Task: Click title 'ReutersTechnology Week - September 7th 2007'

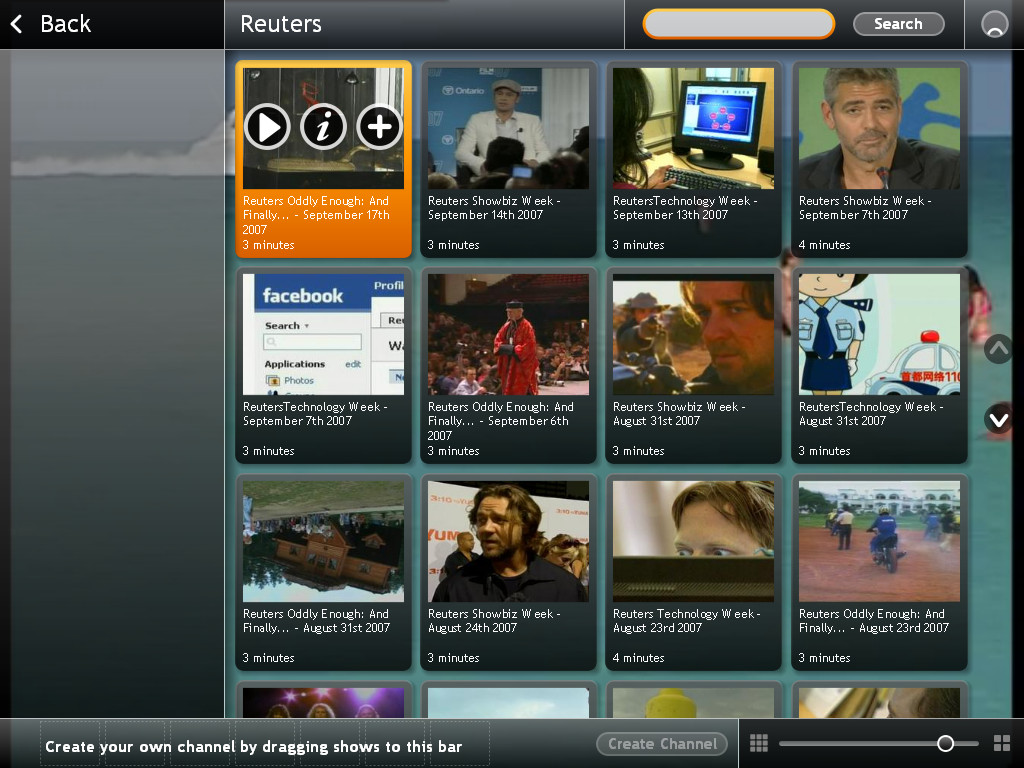Action: [315, 413]
